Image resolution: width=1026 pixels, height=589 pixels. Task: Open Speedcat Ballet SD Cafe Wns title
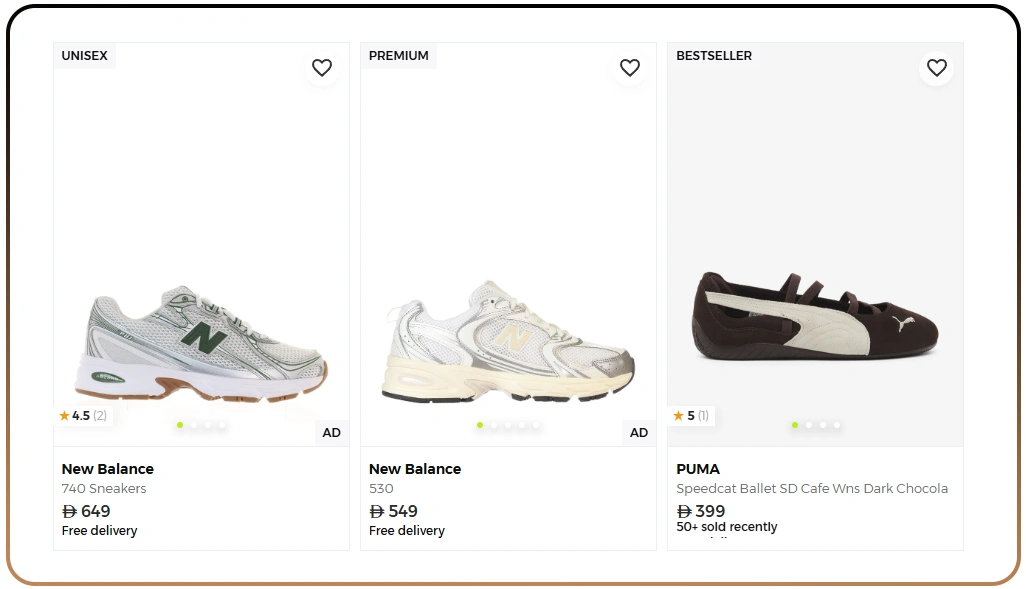click(812, 489)
